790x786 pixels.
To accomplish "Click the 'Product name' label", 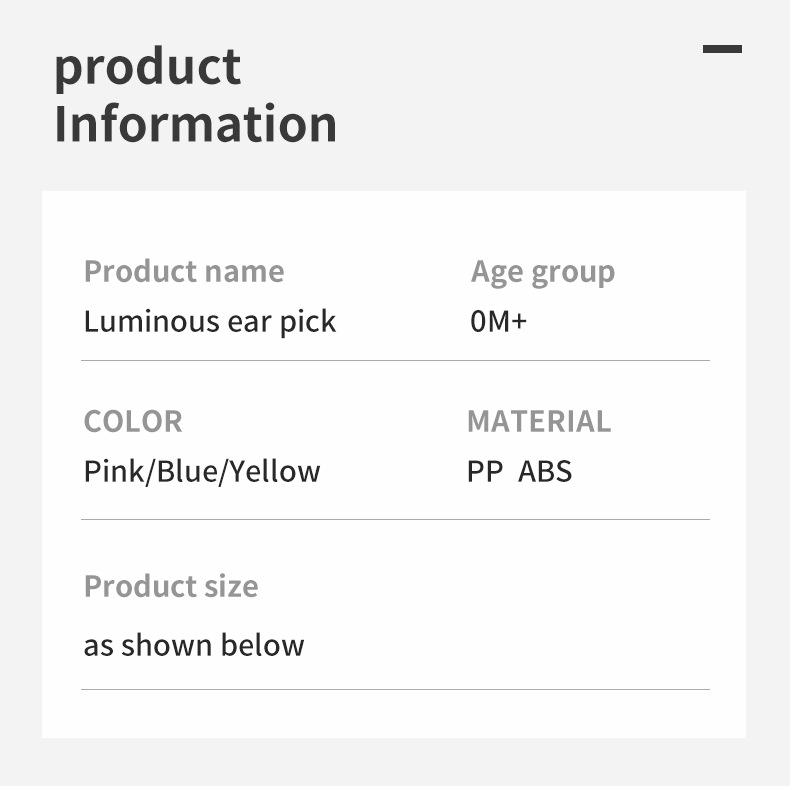I will click(184, 271).
